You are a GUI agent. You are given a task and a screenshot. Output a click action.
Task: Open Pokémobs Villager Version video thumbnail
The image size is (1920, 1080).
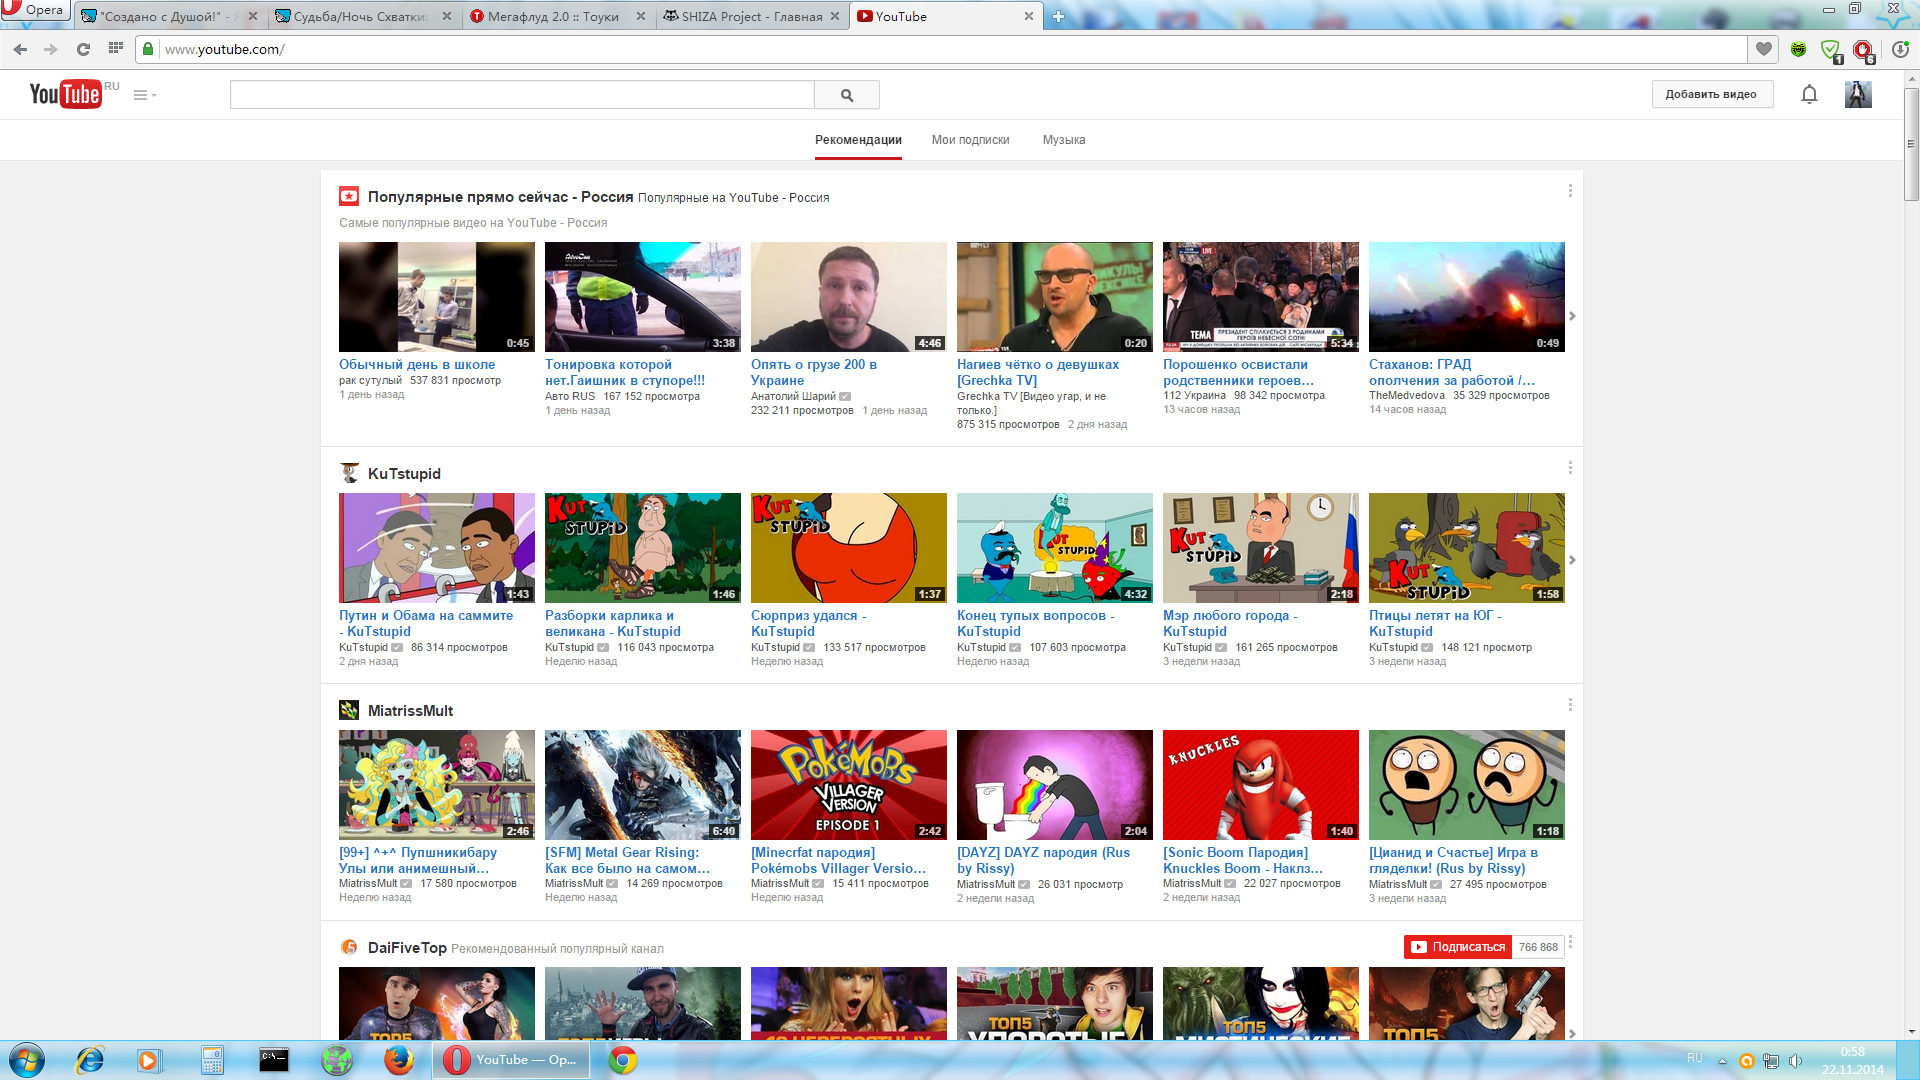[x=849, y=785]
